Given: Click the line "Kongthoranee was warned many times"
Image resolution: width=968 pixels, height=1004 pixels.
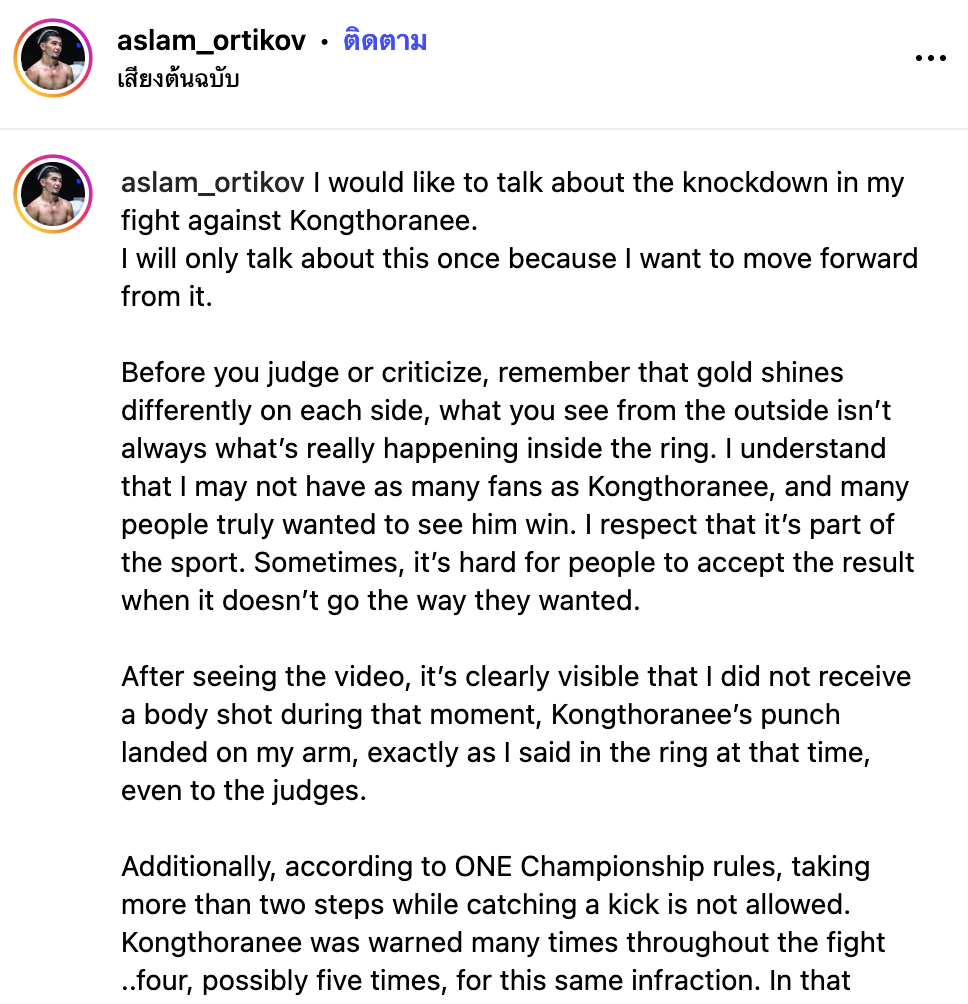Looking at the screenshot, I should click(503, 942).
